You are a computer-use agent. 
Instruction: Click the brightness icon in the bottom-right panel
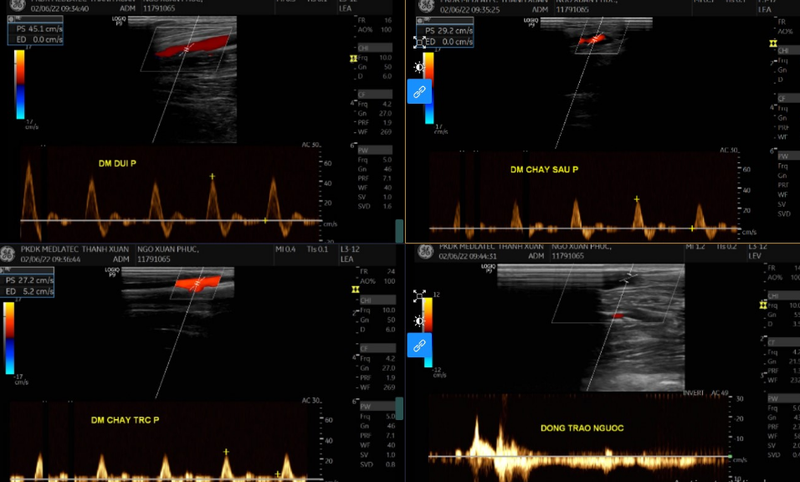click(420, 320)
